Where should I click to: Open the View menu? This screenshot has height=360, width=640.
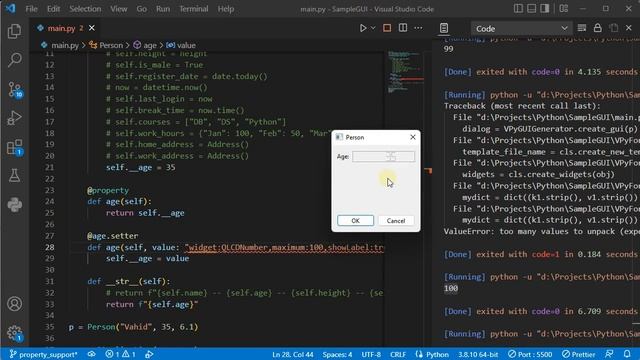118,9
